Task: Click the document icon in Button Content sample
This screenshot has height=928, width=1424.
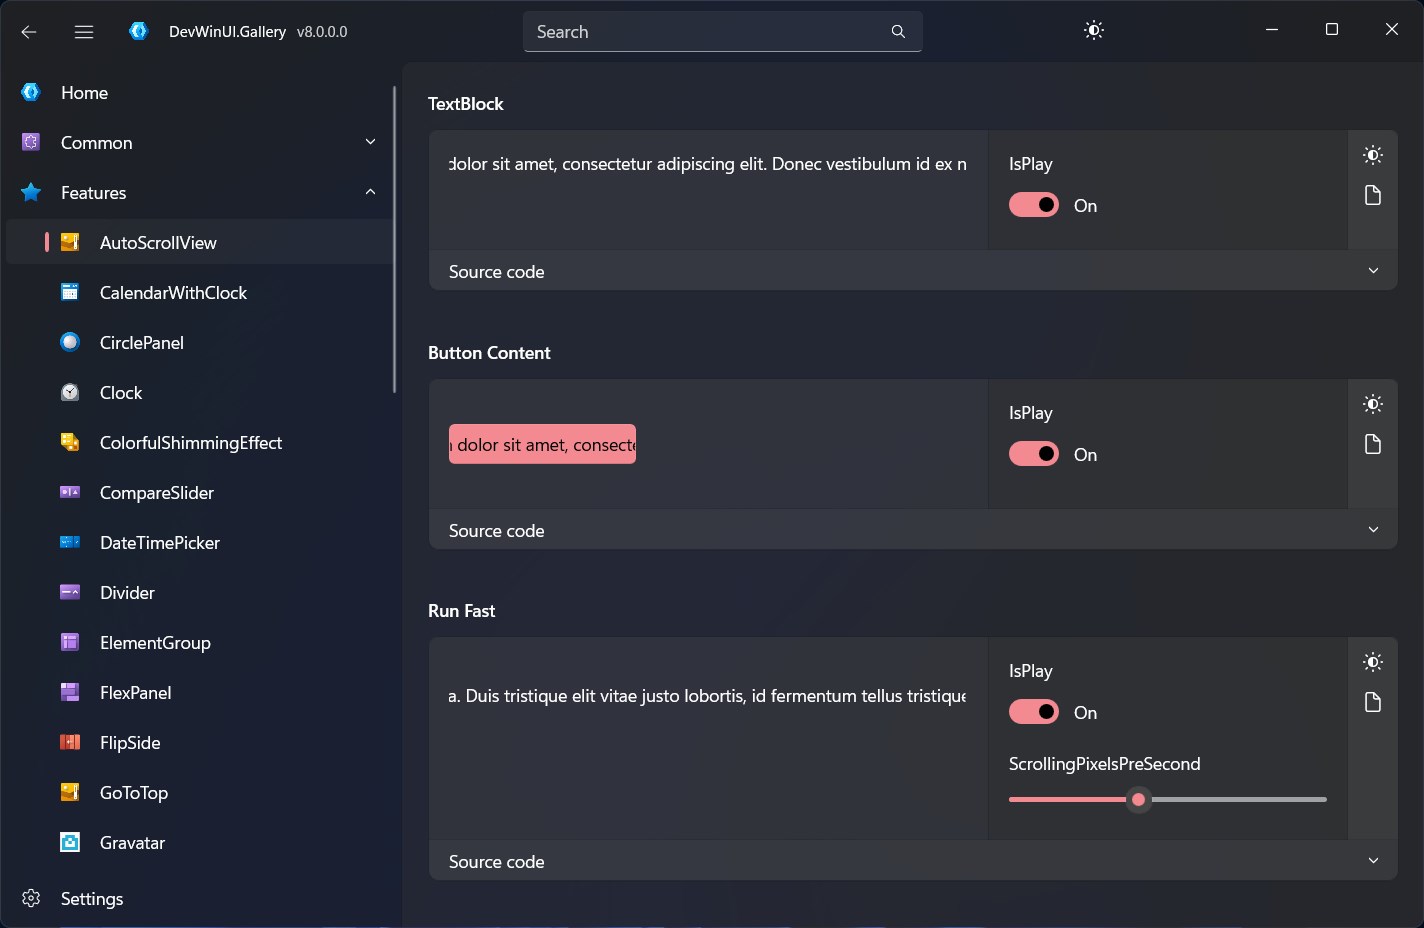Action: coord(1373,444)
